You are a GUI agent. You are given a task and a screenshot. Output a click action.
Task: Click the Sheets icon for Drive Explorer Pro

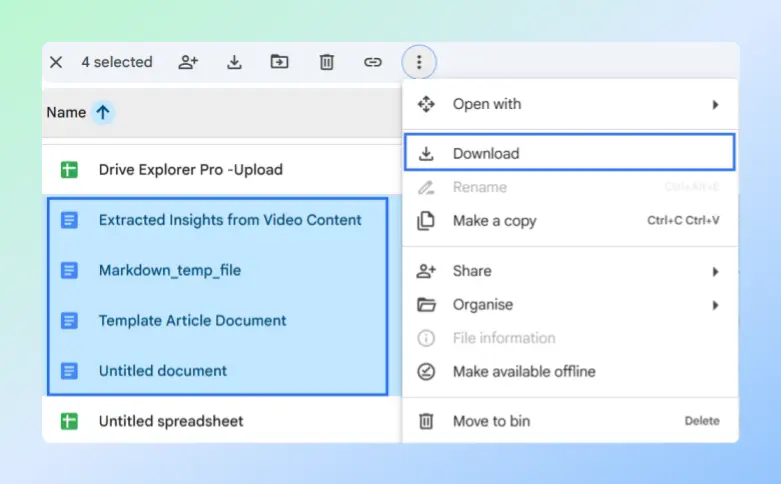(69, 170)
